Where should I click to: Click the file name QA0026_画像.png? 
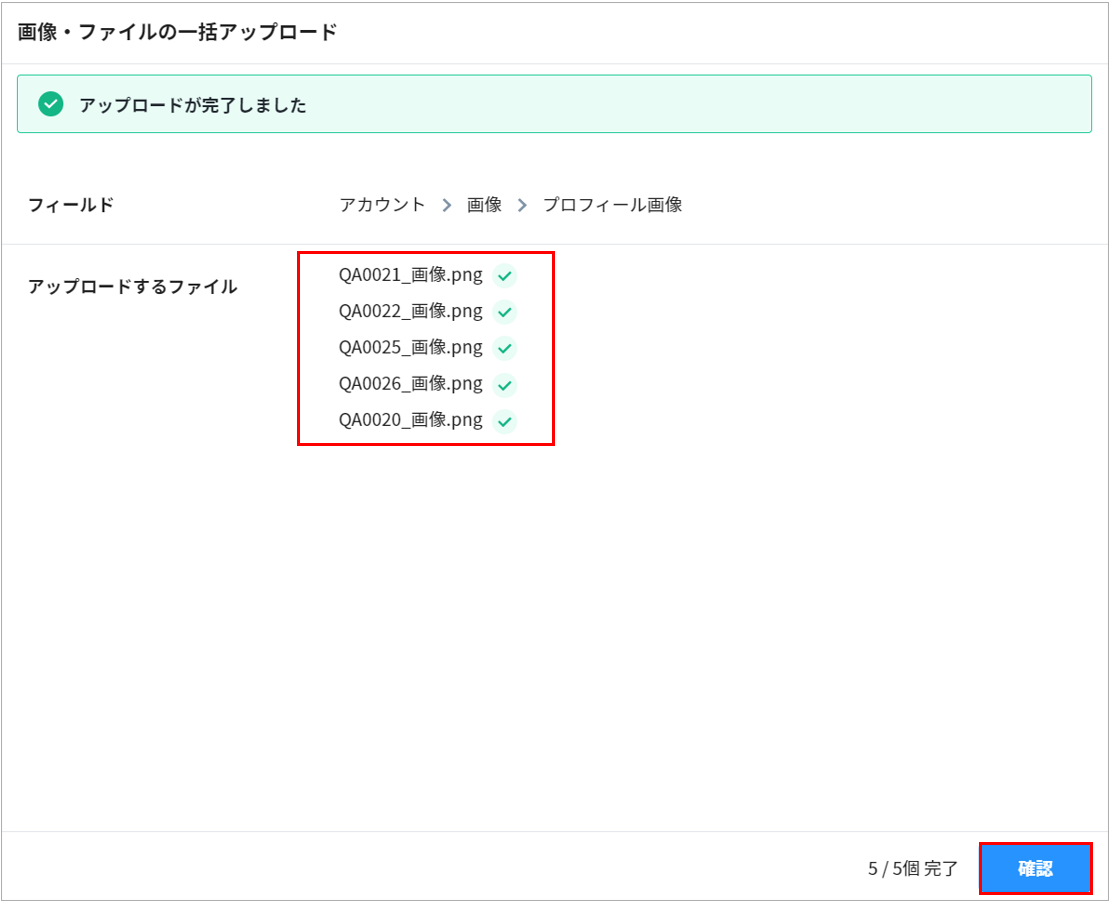[x=410, y=384]
